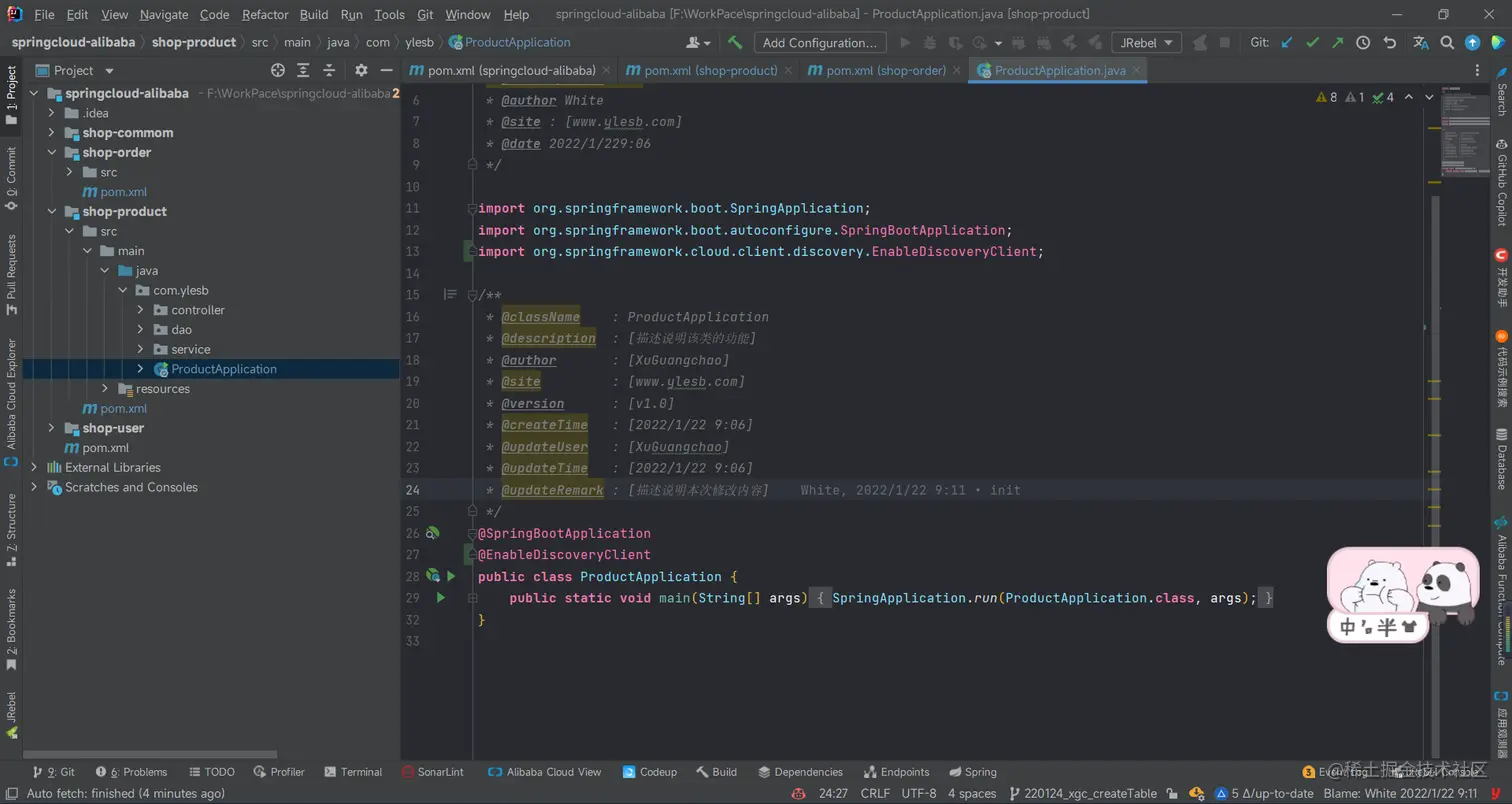Image resolution: width=1512 pixels, height=804 pixels.
Task: Open the Database tool window
Action: (x=1501, y=459)
